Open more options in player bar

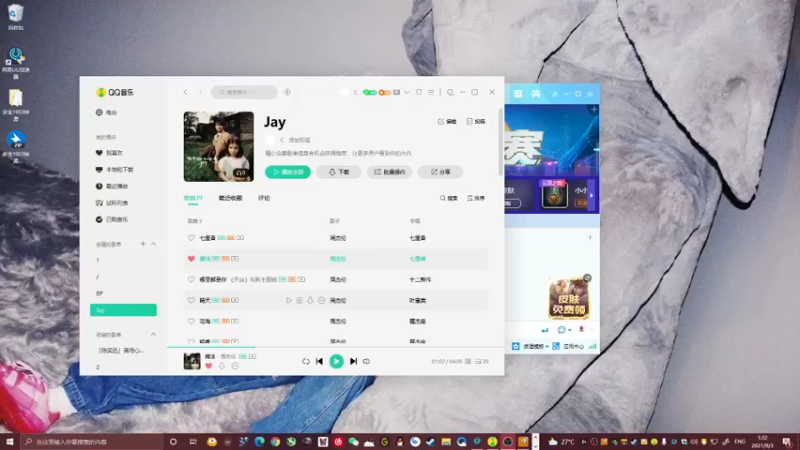235,366
